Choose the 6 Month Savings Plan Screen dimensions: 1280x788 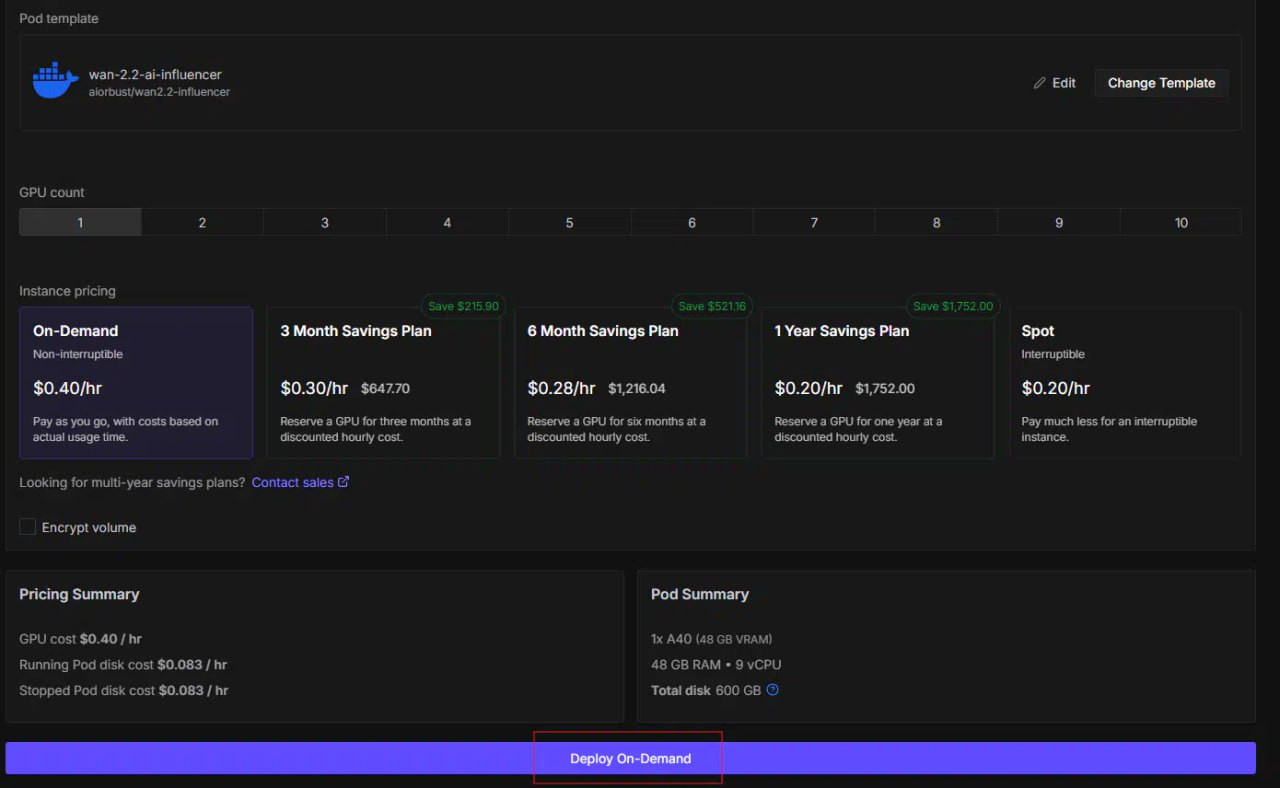(630, 383)
